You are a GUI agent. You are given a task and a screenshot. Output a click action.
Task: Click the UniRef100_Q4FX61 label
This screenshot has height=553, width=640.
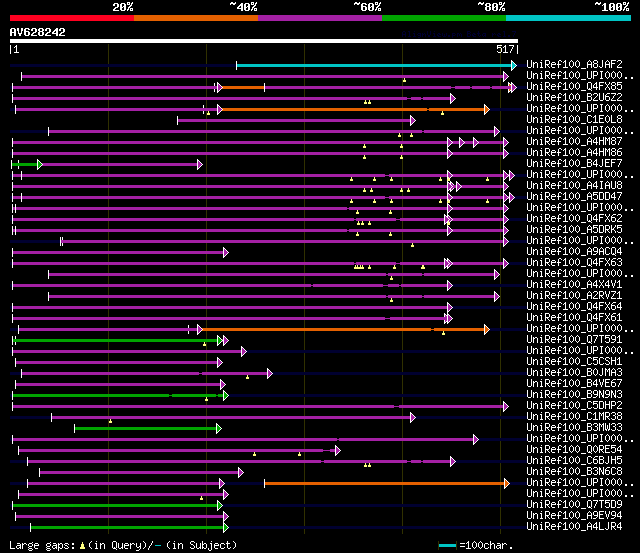tap(574, 318)
